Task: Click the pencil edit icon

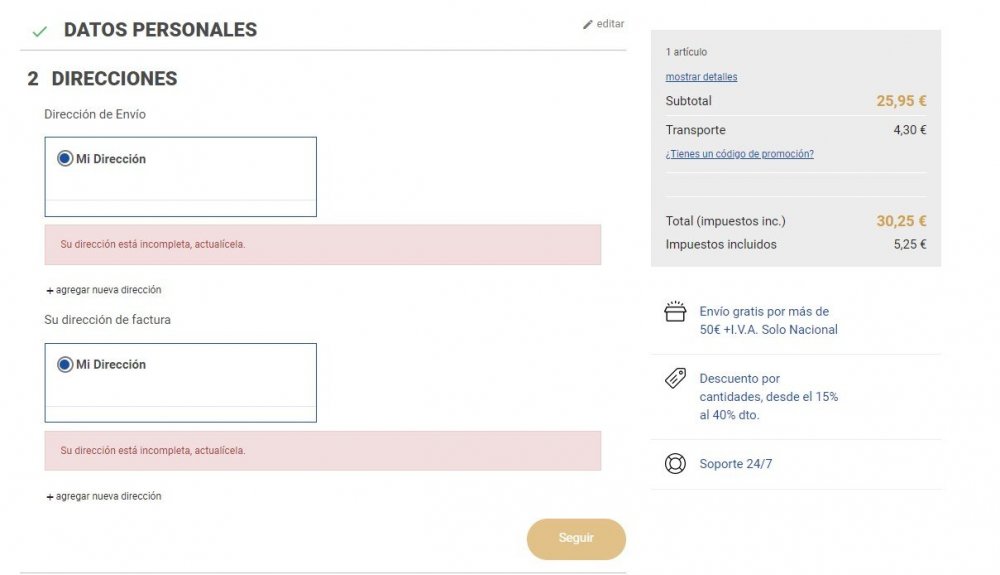Action: tap(588, 25)
